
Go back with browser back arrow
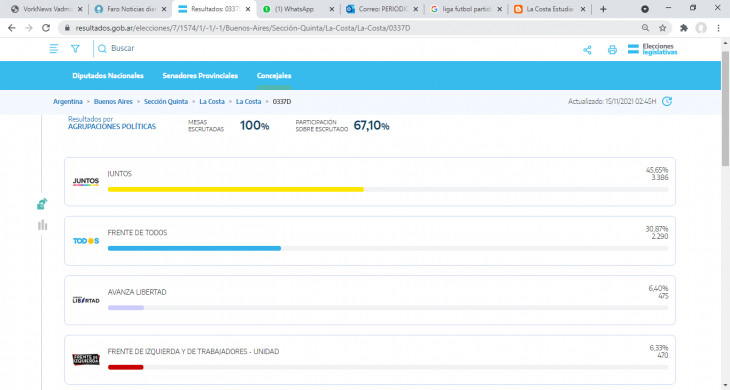pyautogui.click(x=12, y=28)
